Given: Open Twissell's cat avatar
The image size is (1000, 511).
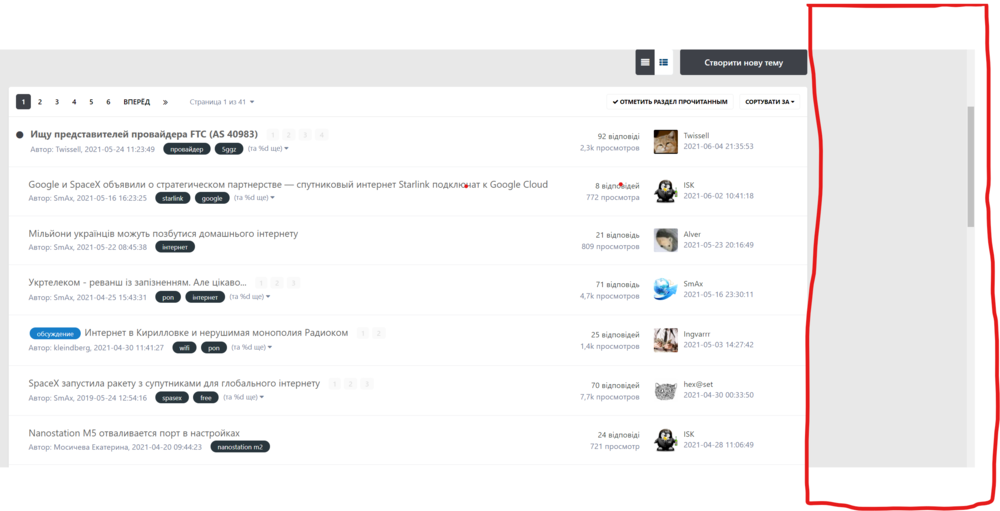Looking at the screenshot, I should (x=665, y=141).
